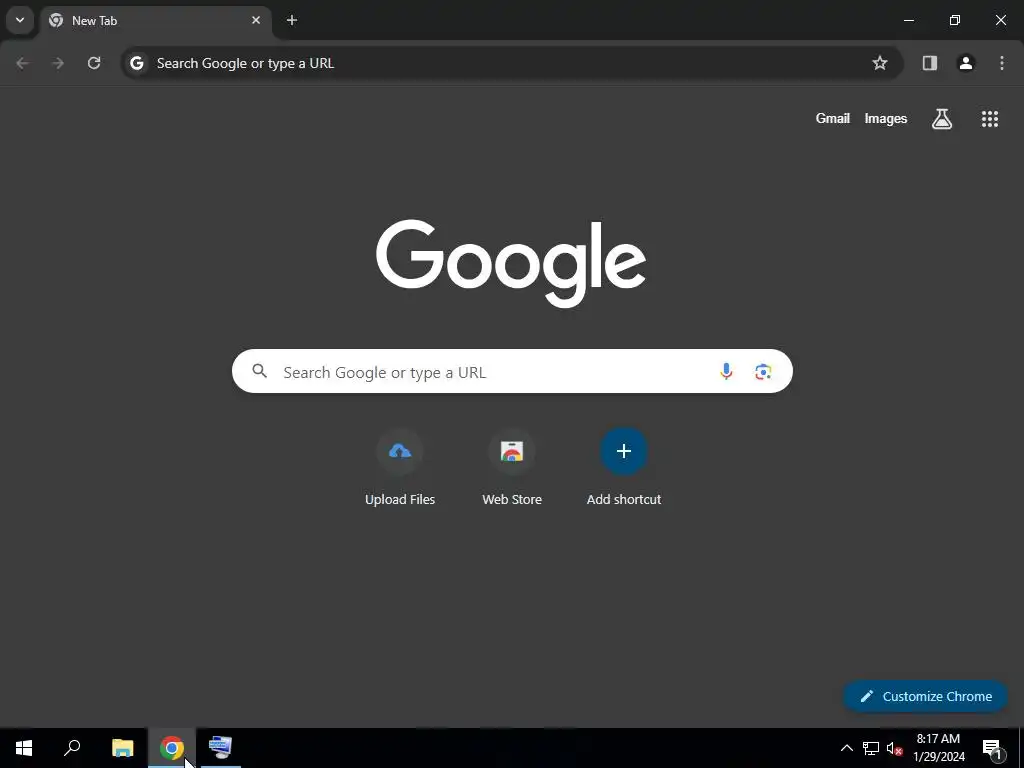Restore down the Chrome window

(x=955, y=20)
